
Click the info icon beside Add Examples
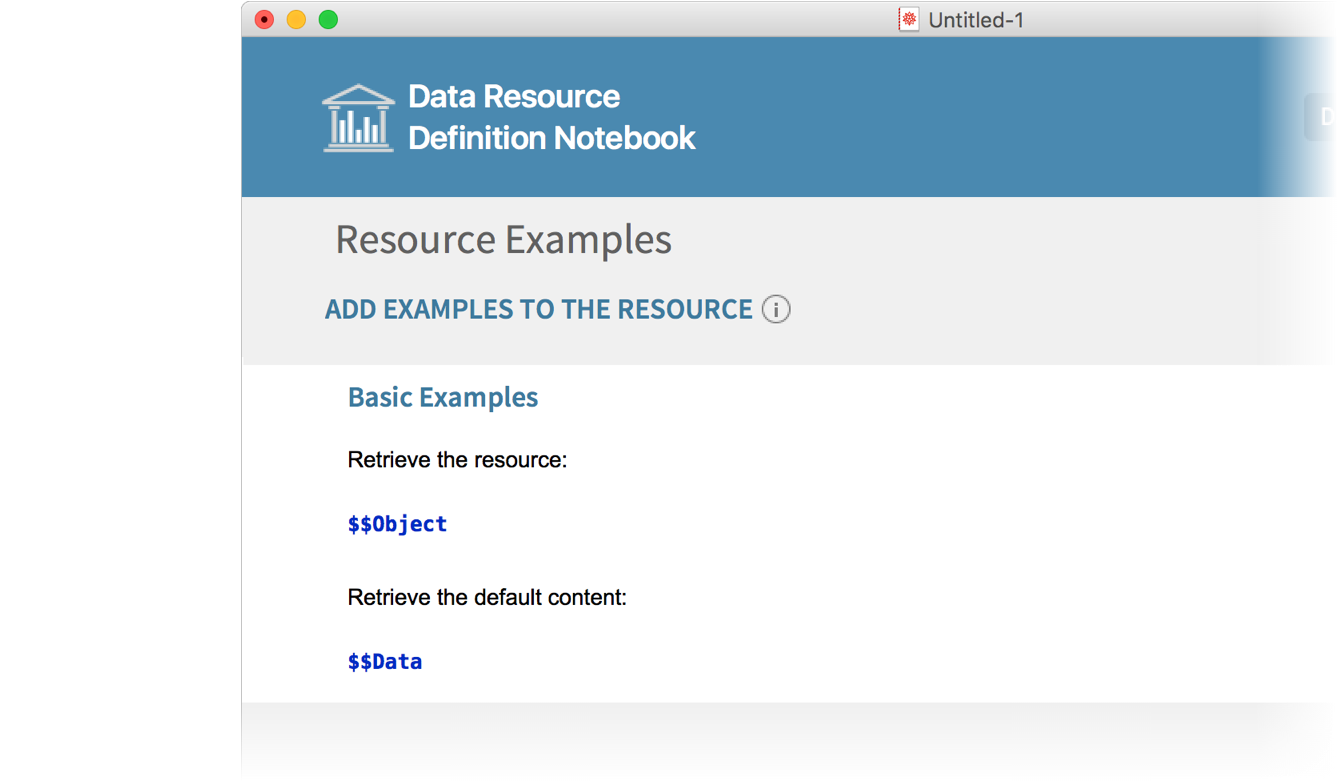coord(776,309)
